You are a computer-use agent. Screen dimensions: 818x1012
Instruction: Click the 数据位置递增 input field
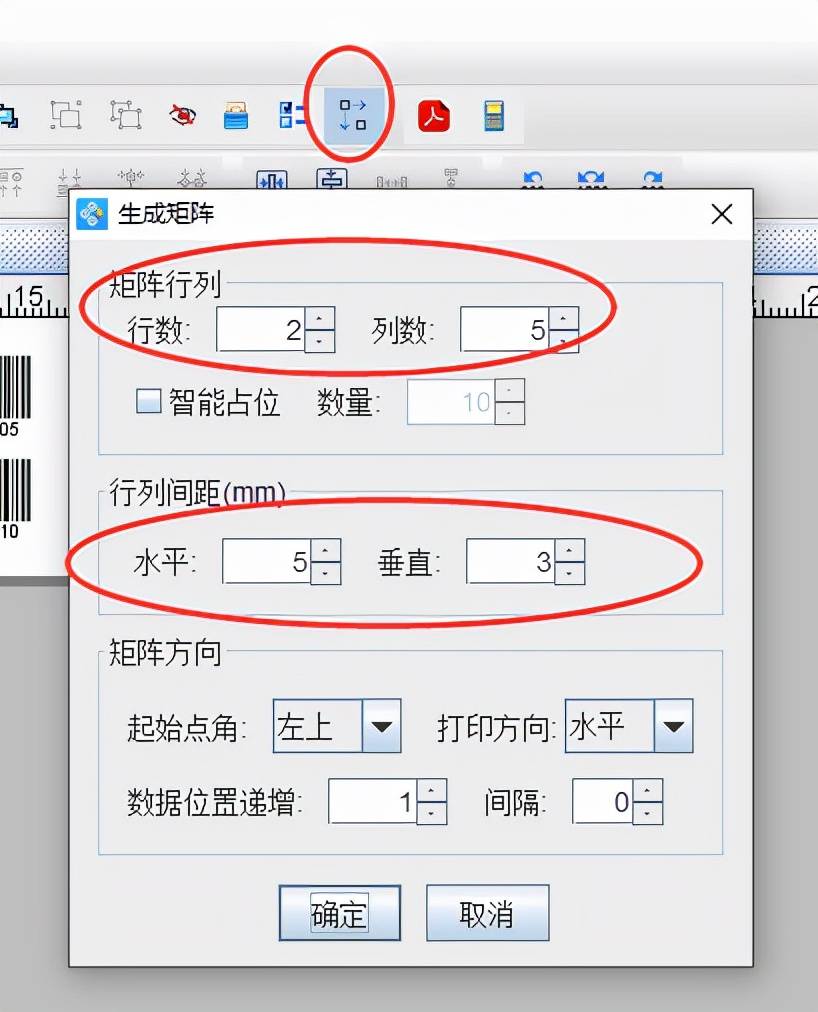point(374,802)
